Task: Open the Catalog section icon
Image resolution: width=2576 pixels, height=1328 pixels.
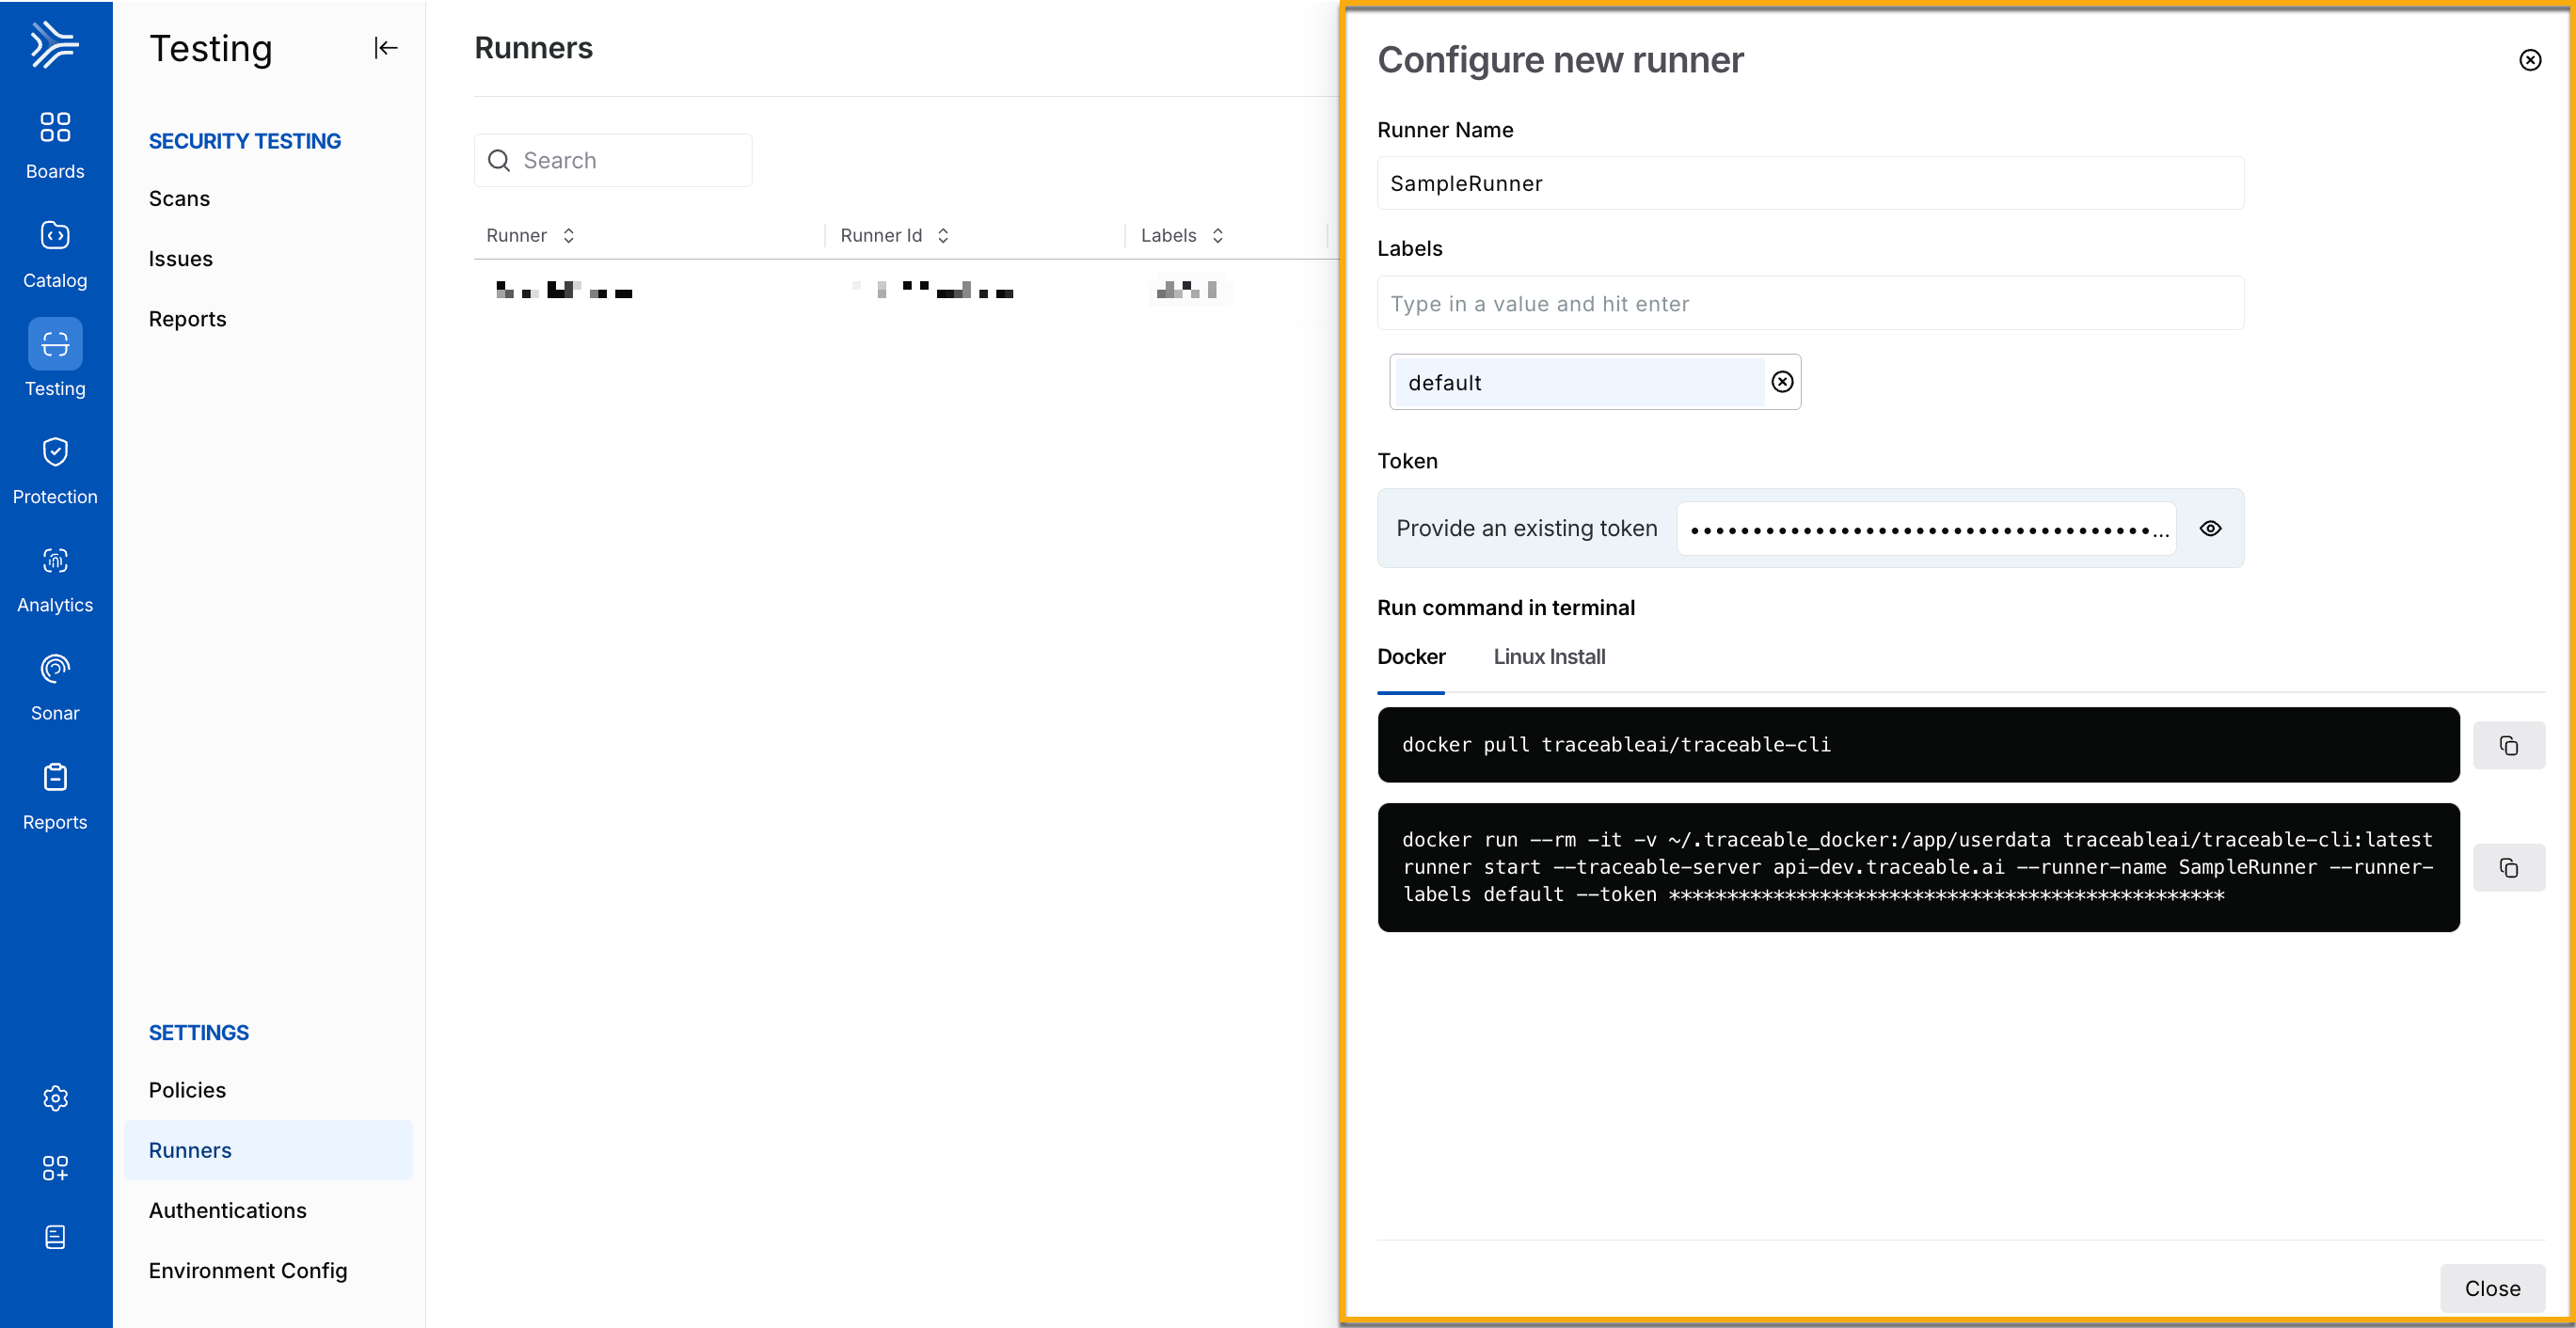Action: (x=55, y=235)
